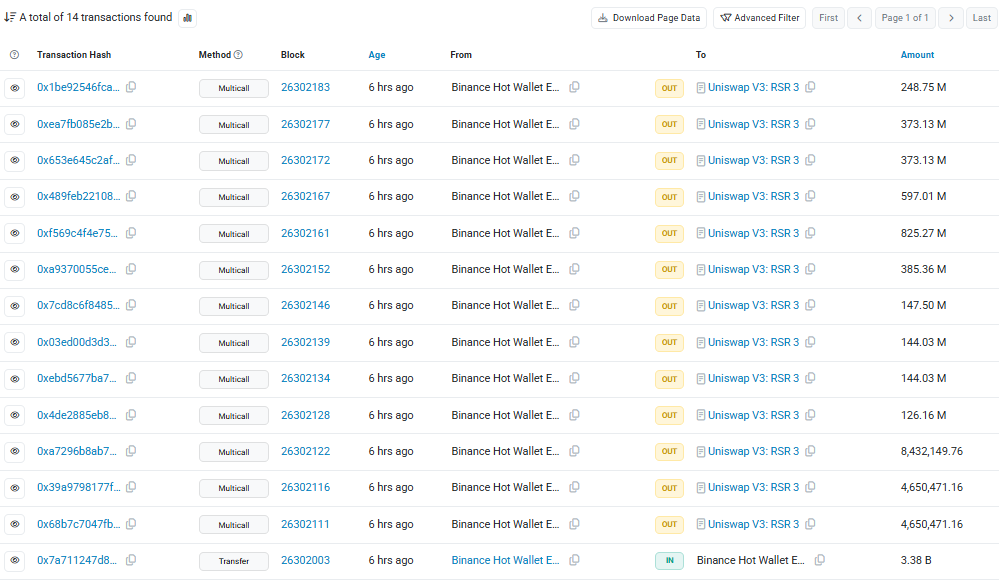Preview transaction 0x7cd8c6f8485 with eye icon
The image size is (999, 583).
(x=15, y=306)
